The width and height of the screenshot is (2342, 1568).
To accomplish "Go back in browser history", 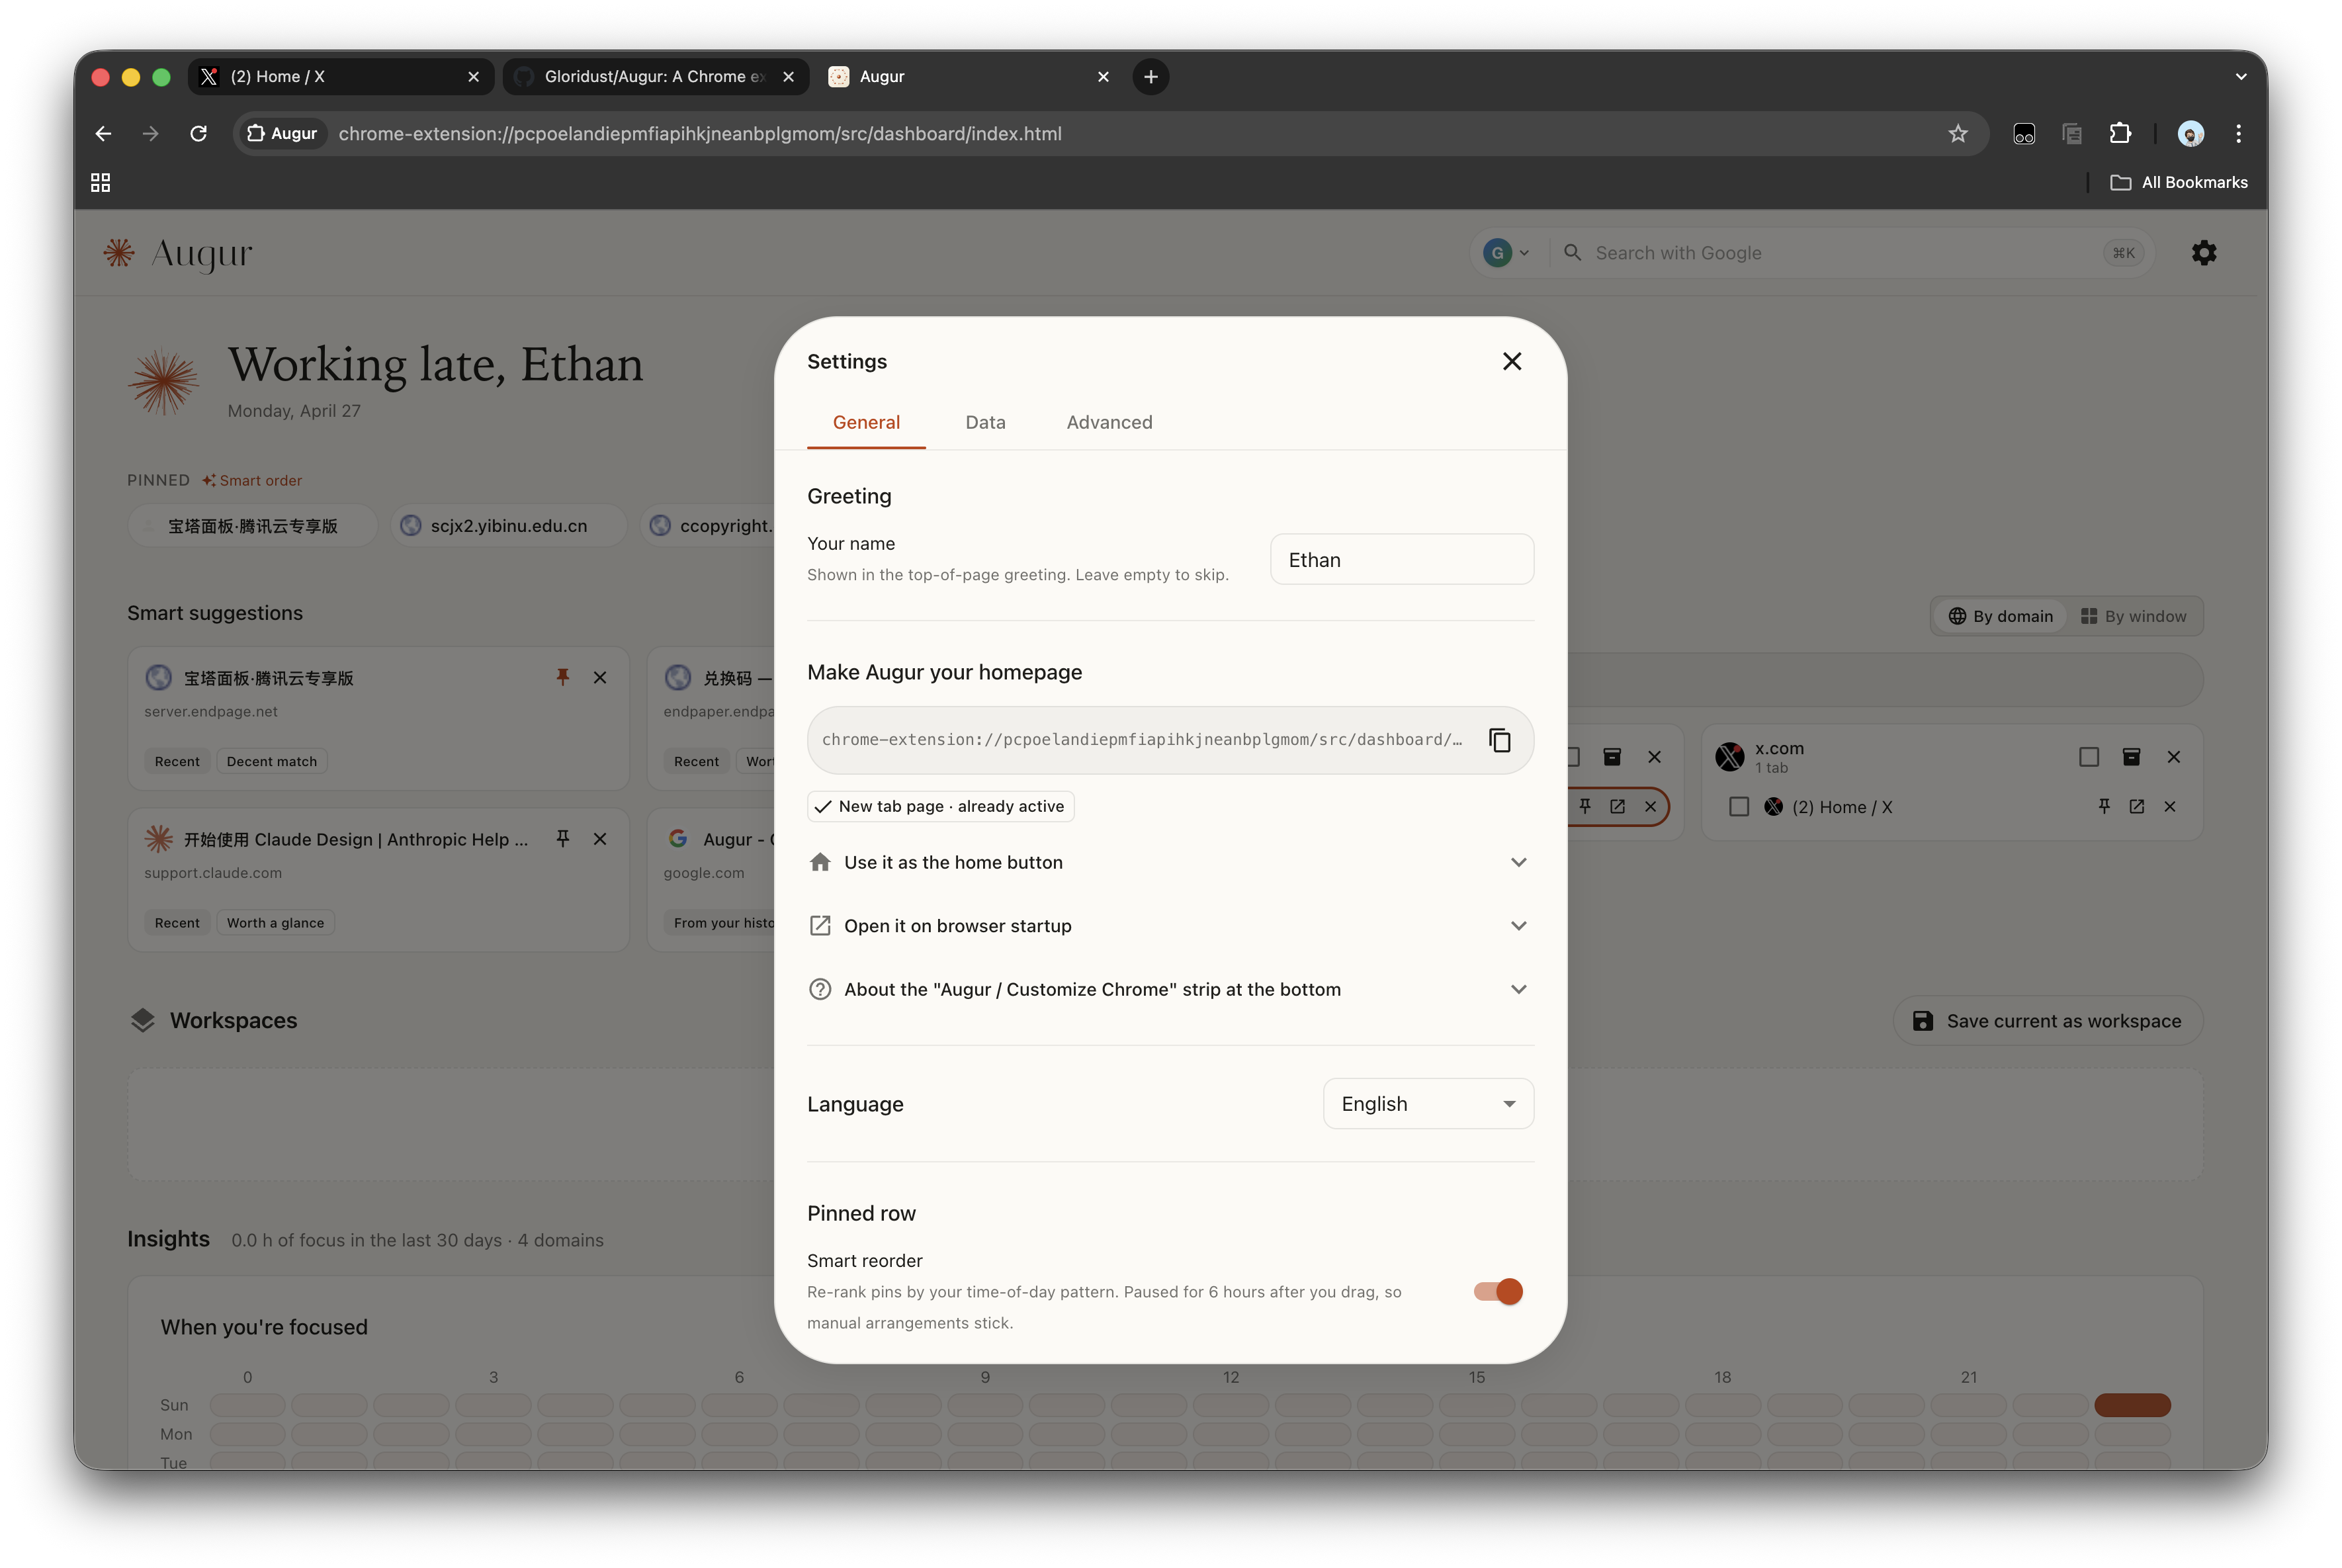I will pyautogui.click(x=104, y=133).
